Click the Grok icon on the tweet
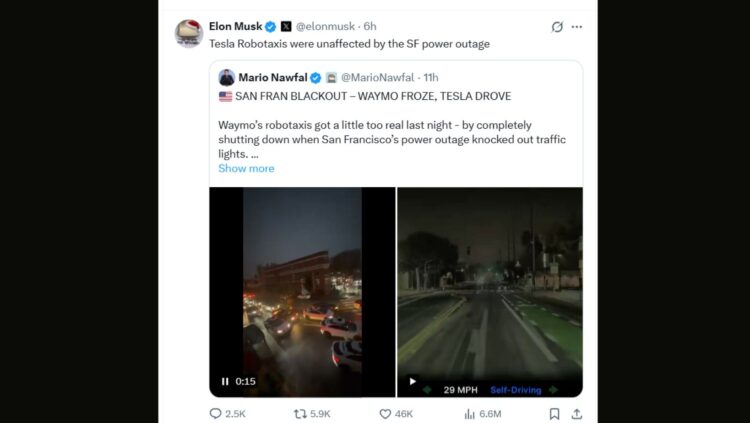The image size is (750, 423). click(x=557, y=27)
